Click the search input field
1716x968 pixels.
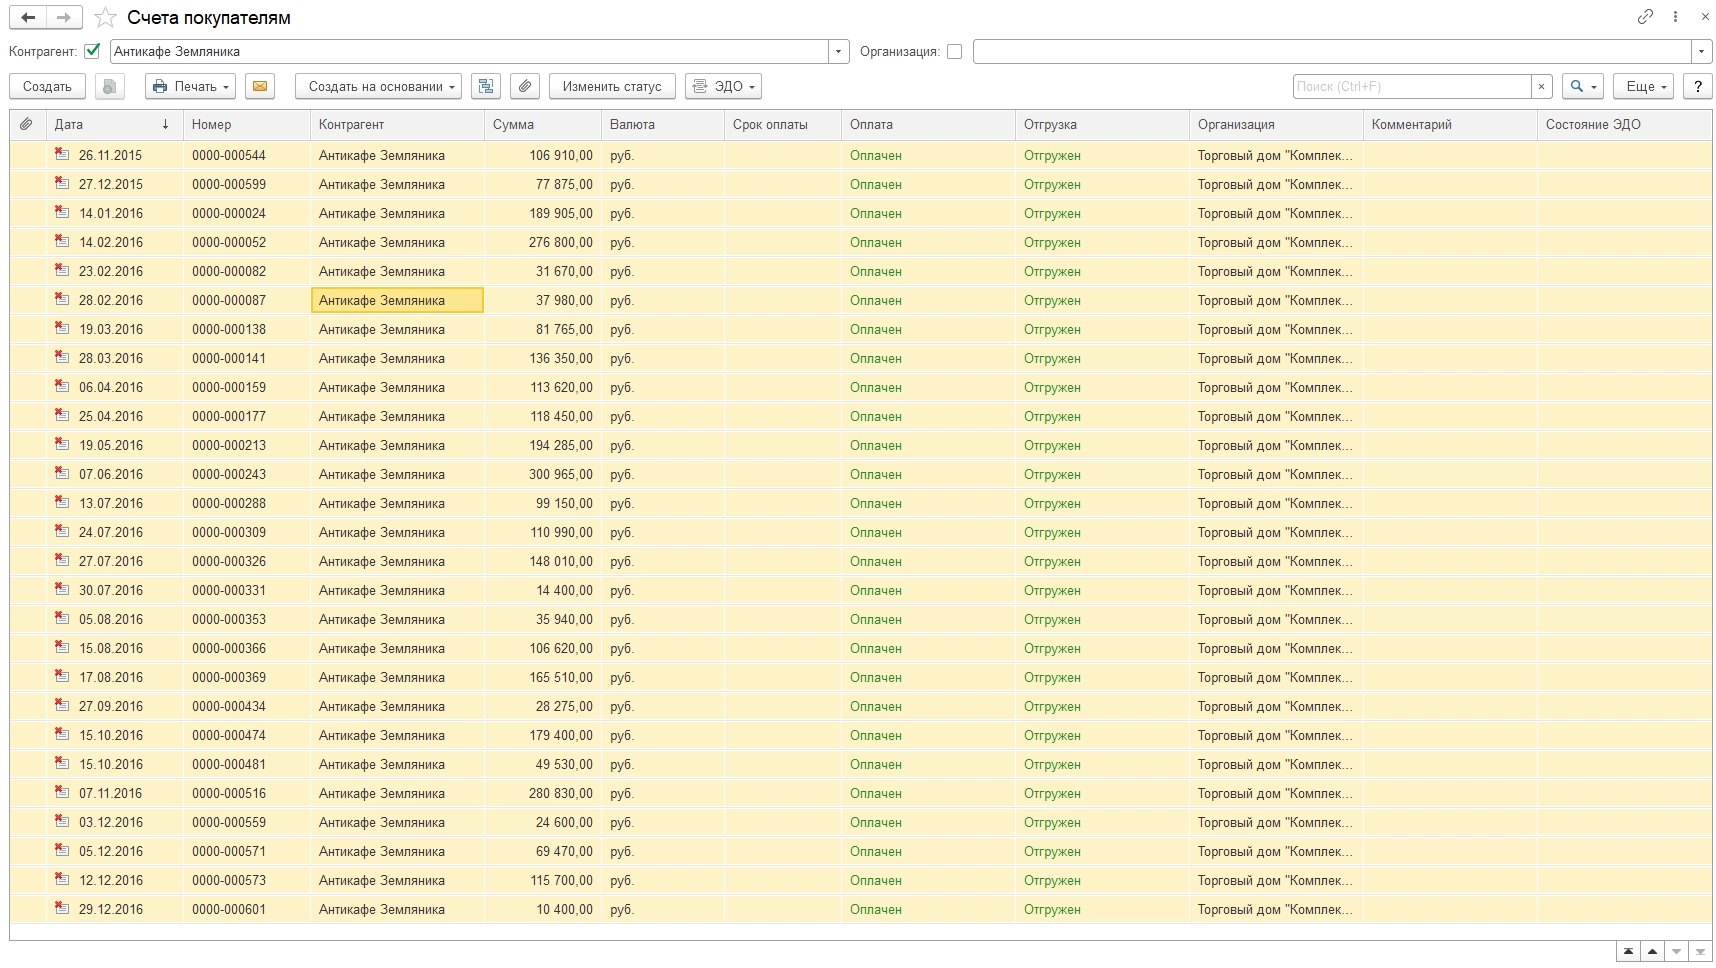1410,87
